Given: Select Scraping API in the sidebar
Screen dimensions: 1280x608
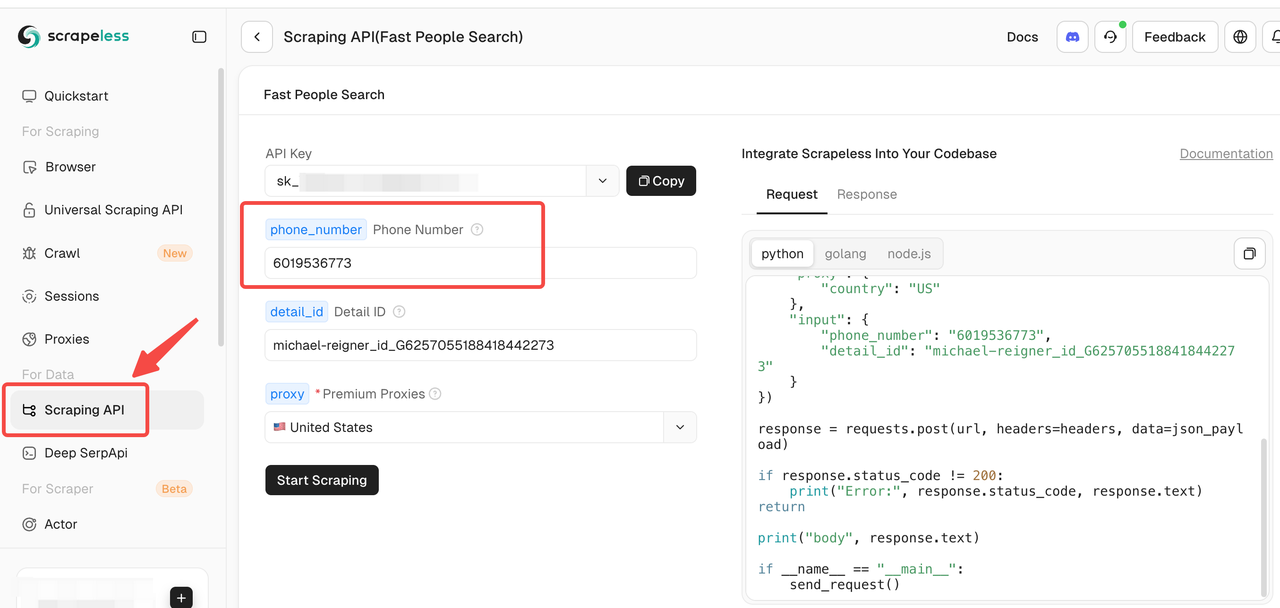Looking at the screenshot, I should tap(84, 410).
